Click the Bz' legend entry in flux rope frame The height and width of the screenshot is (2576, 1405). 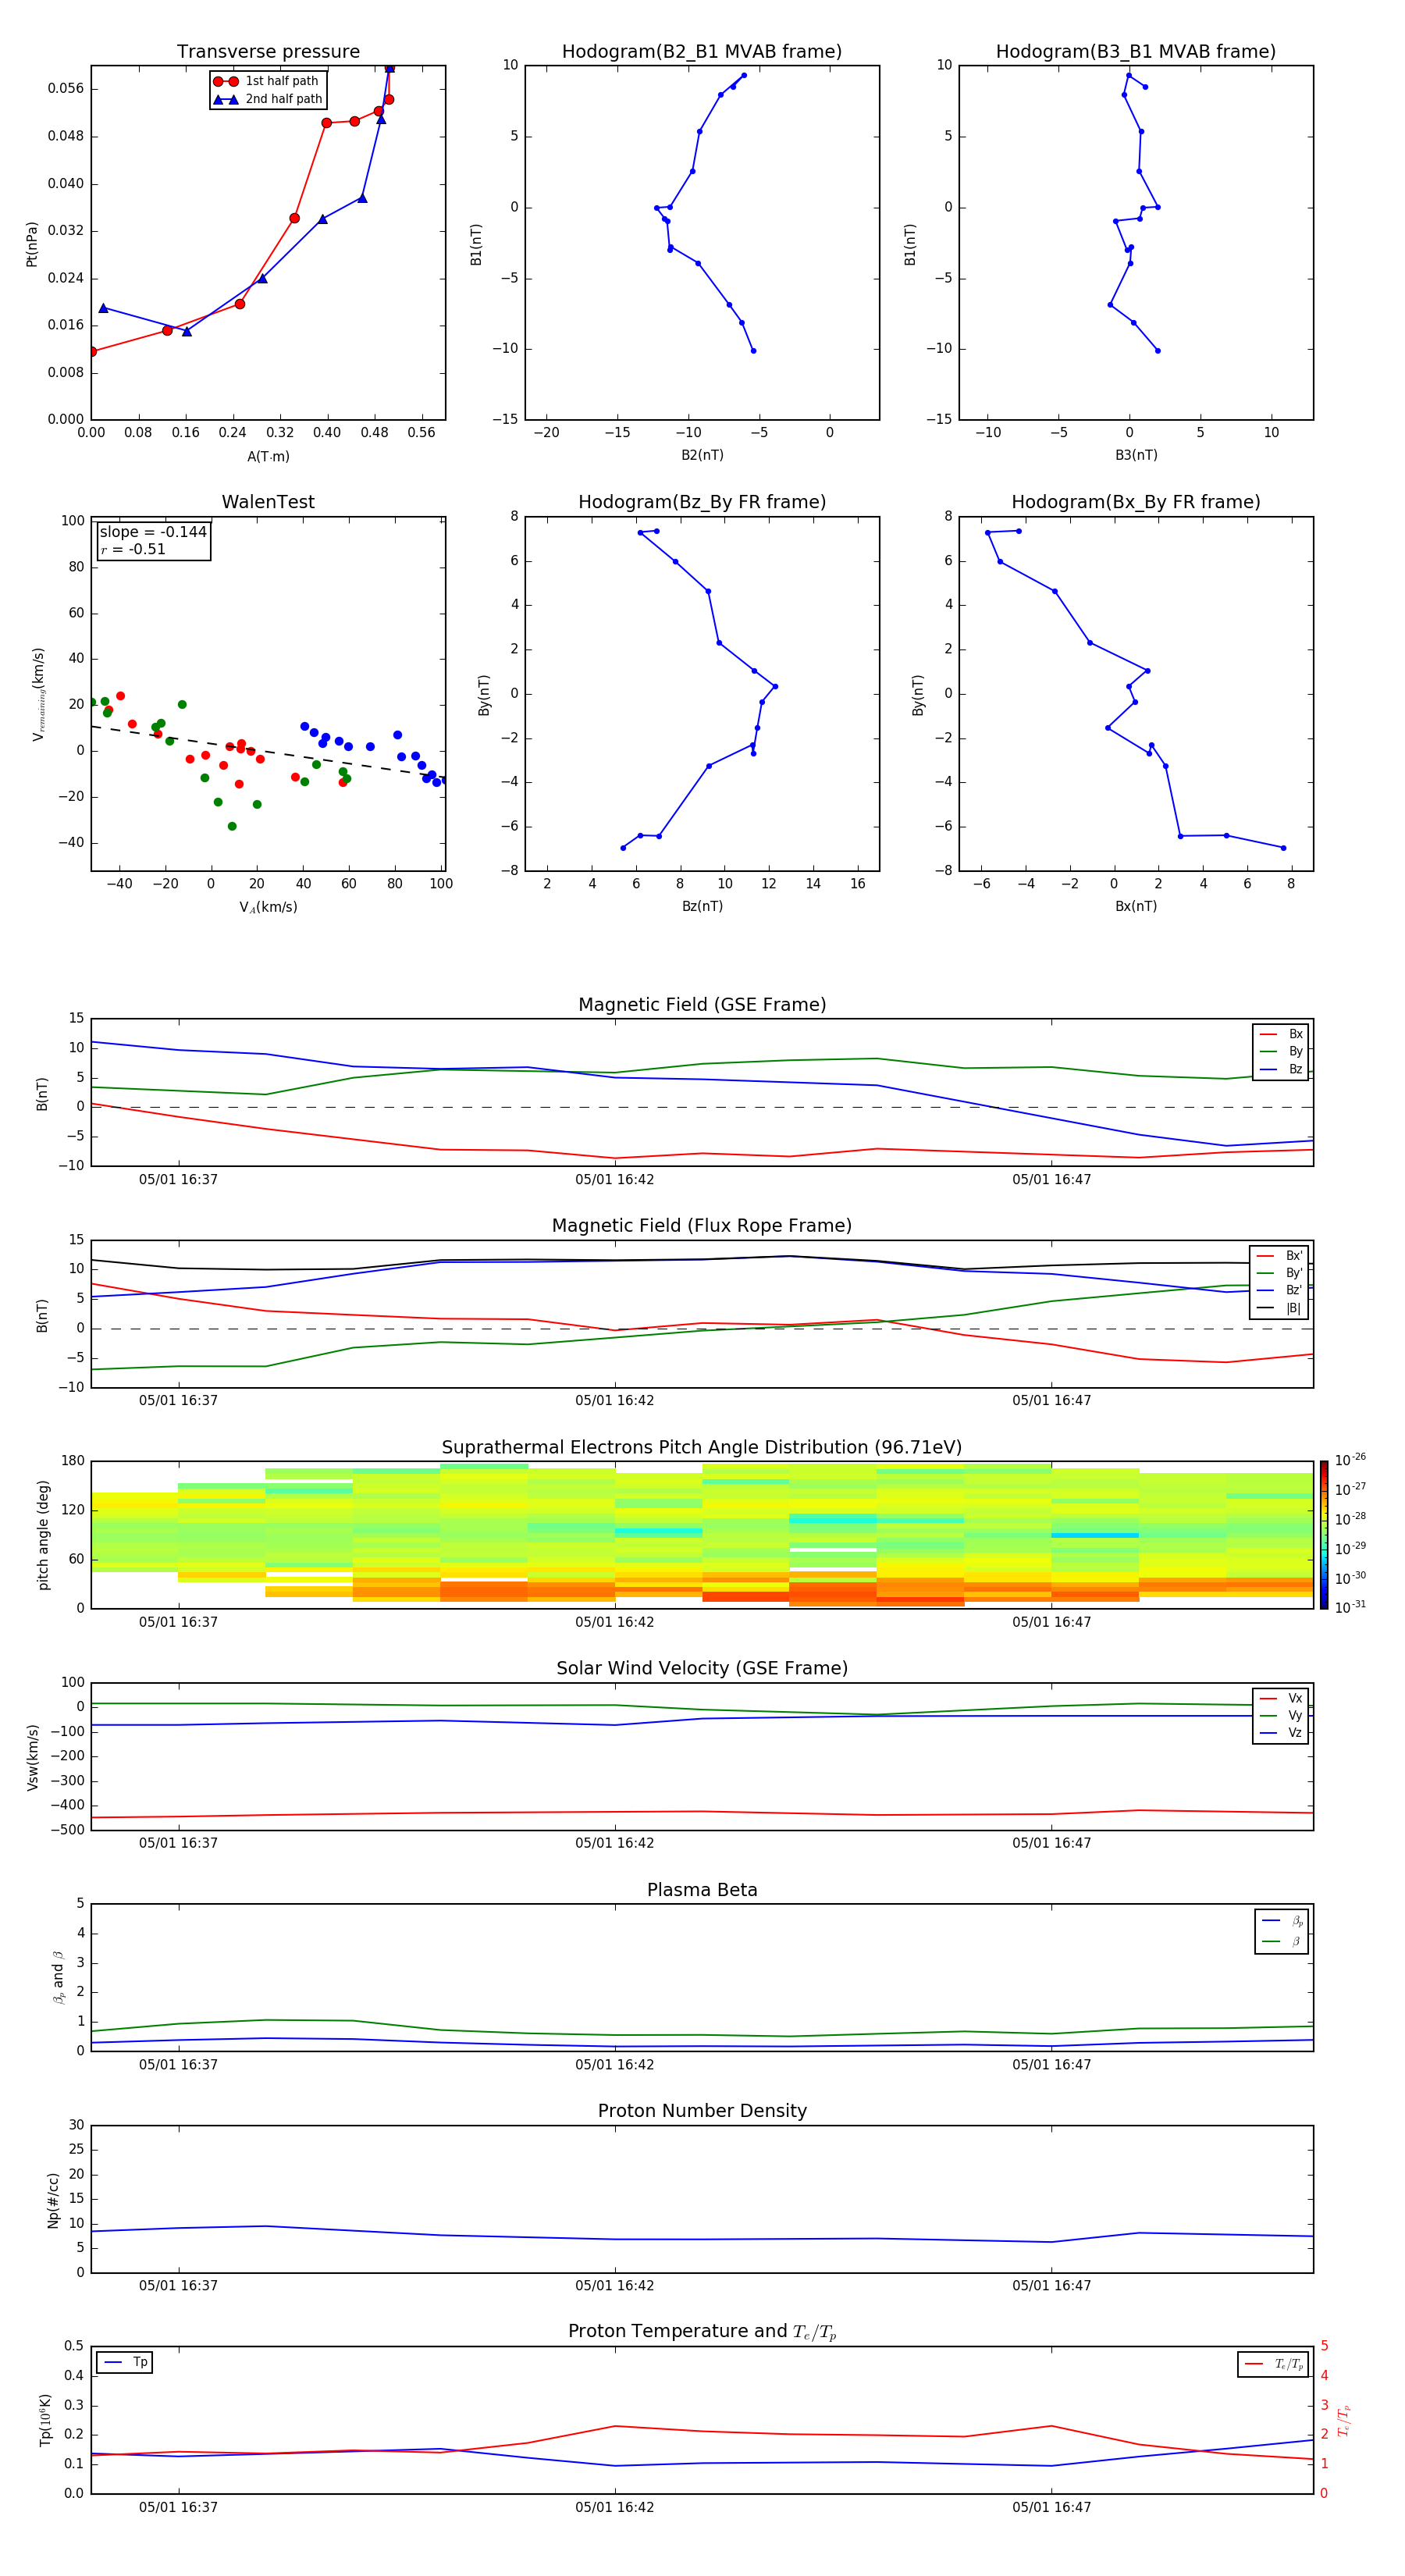[1279, 1290]
